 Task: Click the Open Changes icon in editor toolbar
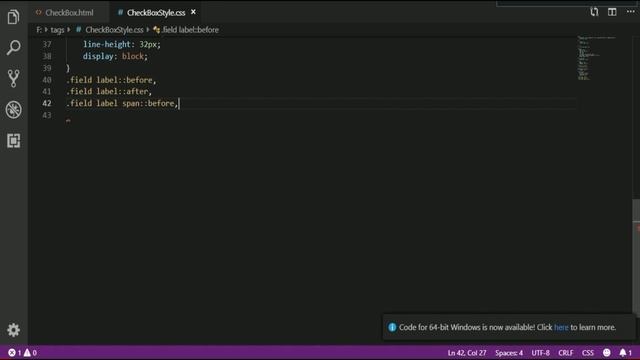point(594,12)
